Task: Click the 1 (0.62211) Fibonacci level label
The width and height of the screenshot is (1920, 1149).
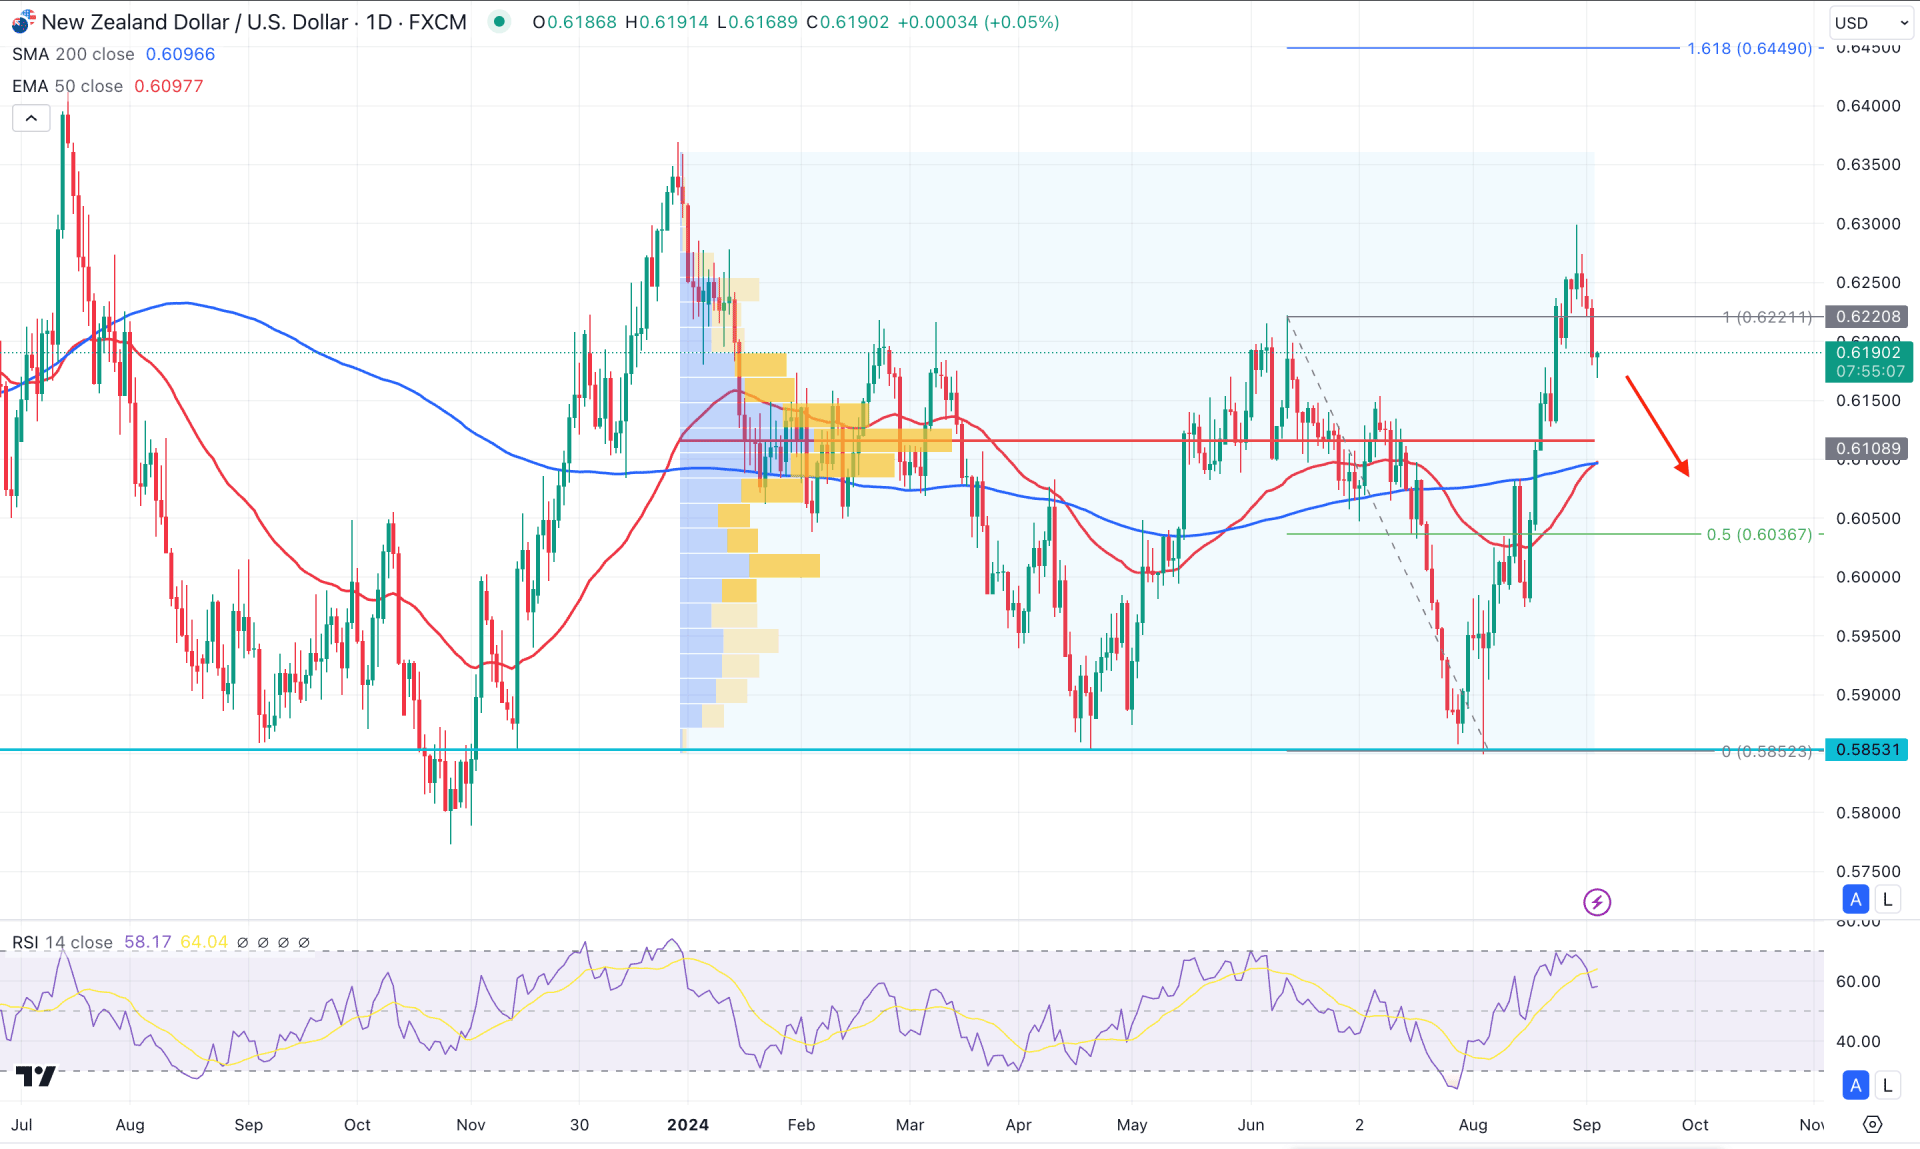Action: coord(1767,317)
